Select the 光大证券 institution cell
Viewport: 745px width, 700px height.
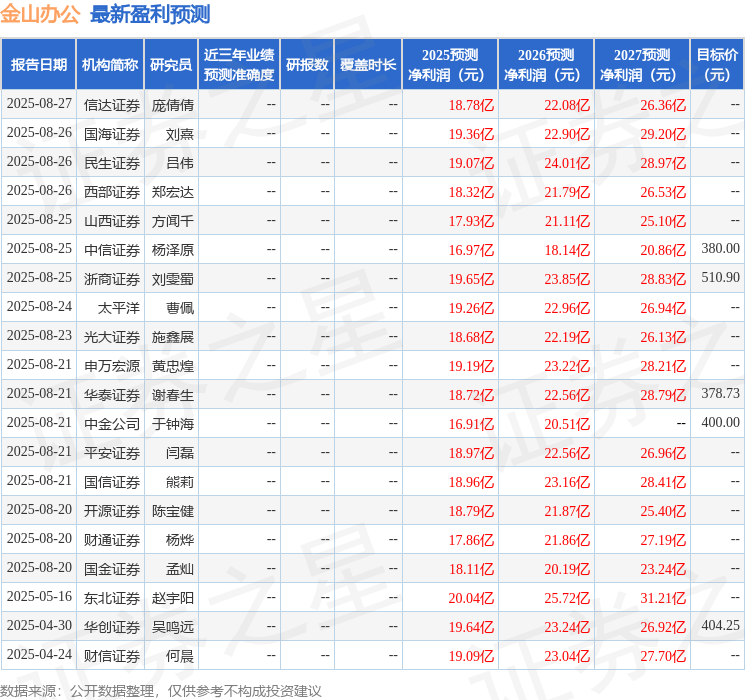pyautogui.click(x=112, y=337)
